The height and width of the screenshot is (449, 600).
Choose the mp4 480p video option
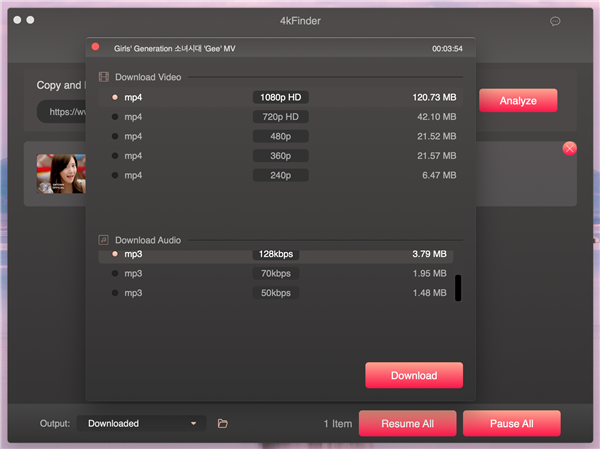click(x=115, y=136)
